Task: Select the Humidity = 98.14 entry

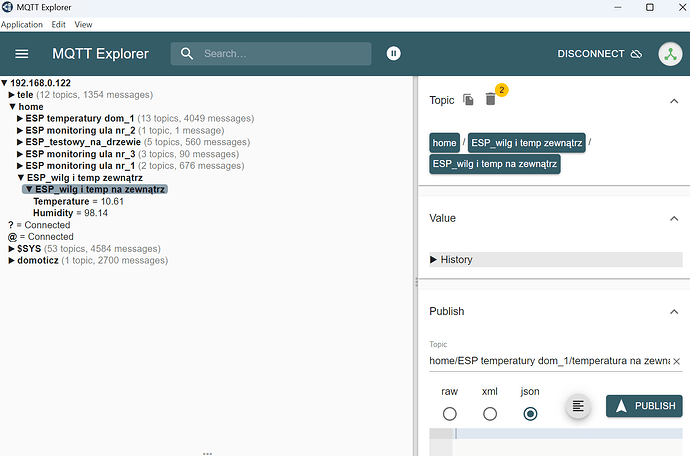Action: pyautogui.click(x=70, y=213)
